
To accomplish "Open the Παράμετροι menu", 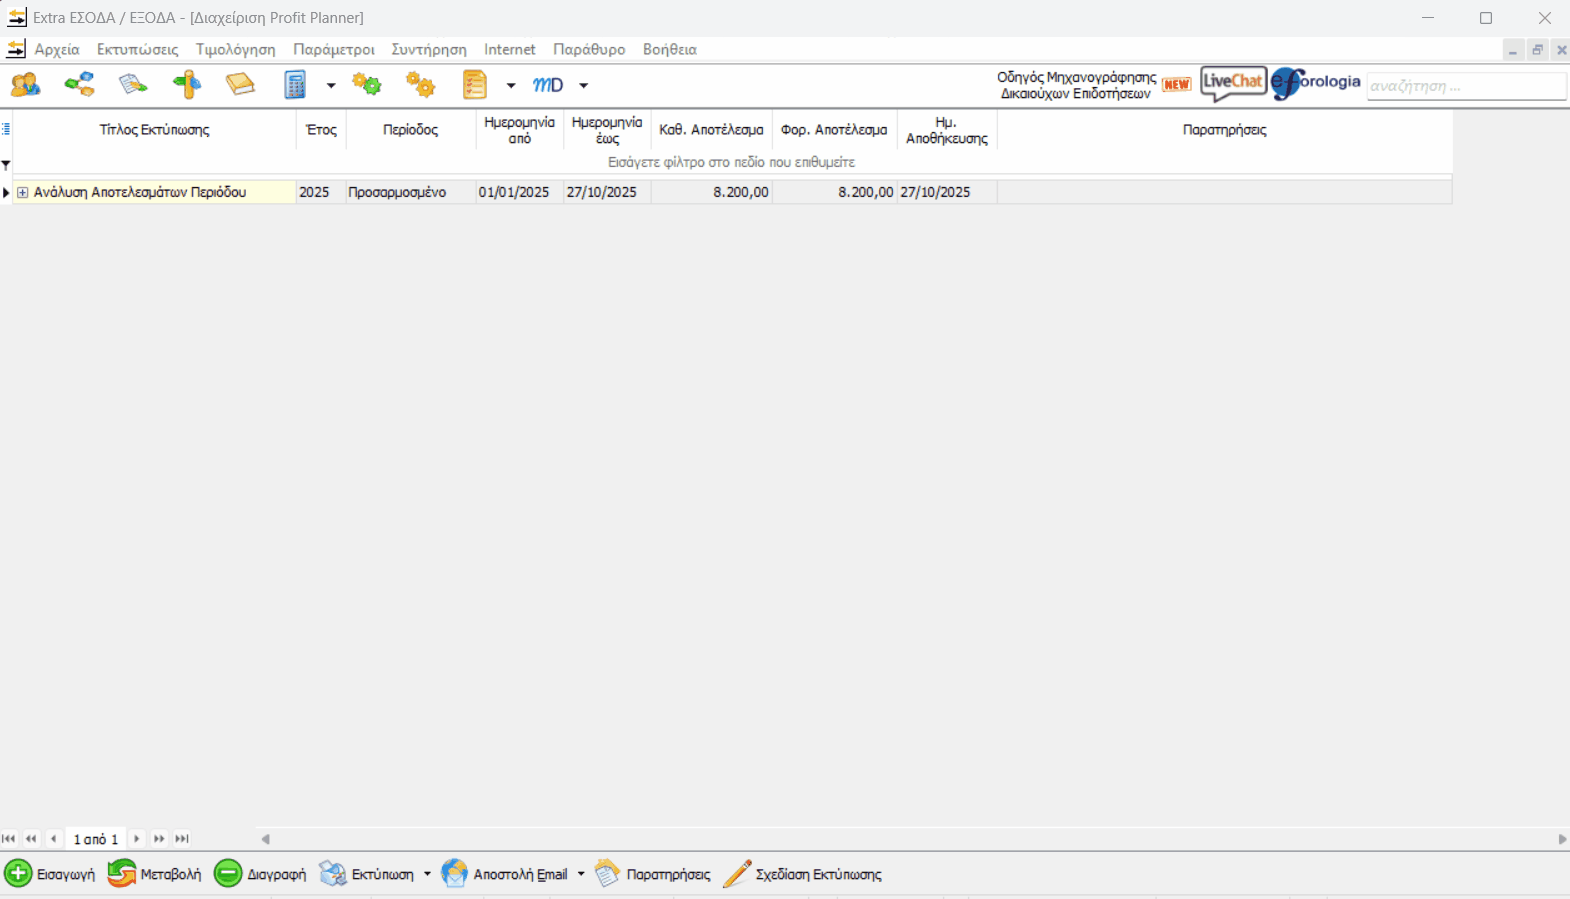I will [333, 49].
